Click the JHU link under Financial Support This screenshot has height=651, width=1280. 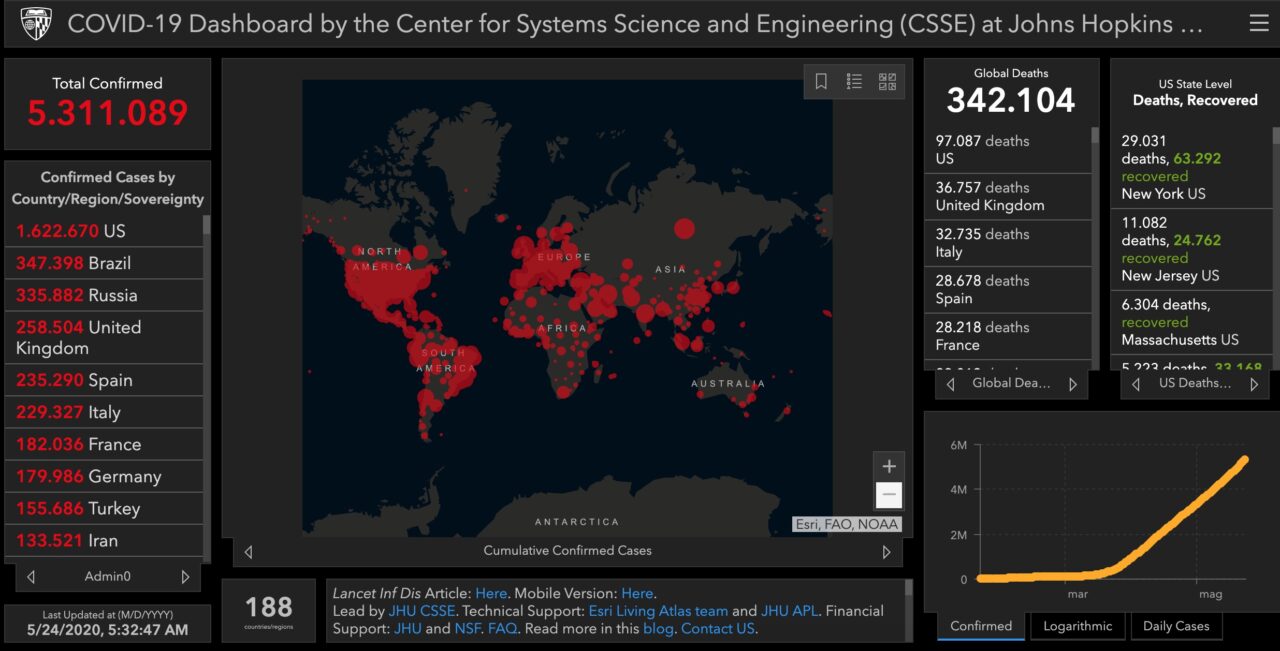click(407, 629)
